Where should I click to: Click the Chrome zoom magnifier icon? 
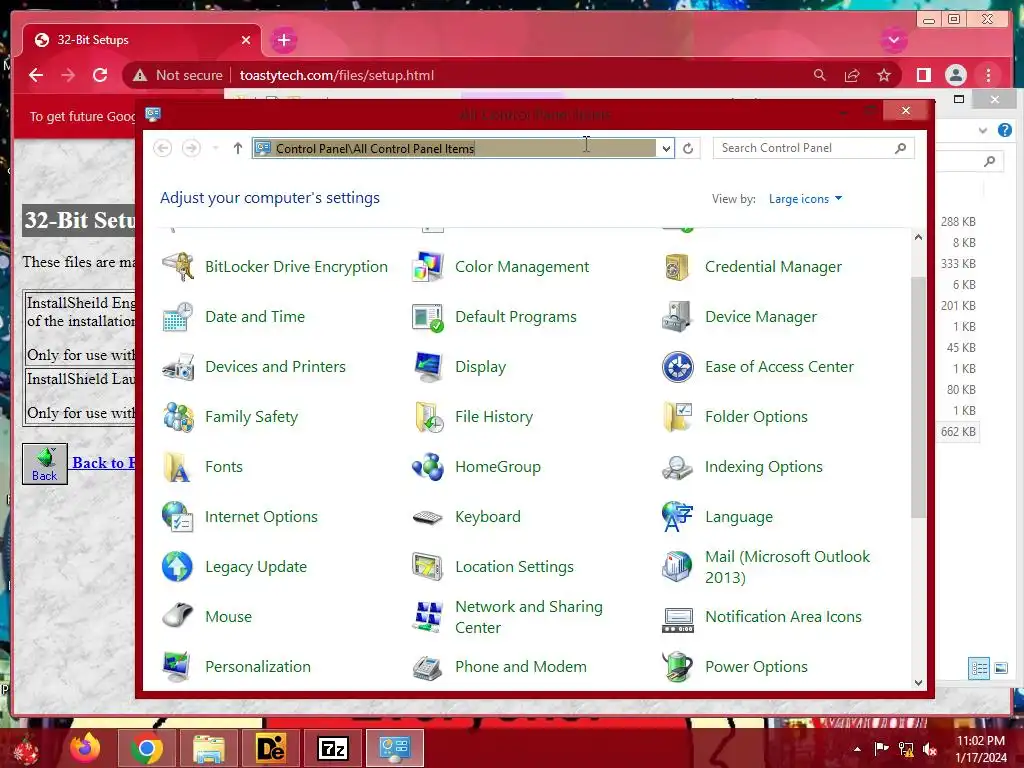pyautogui.click(x=820, y=75)
